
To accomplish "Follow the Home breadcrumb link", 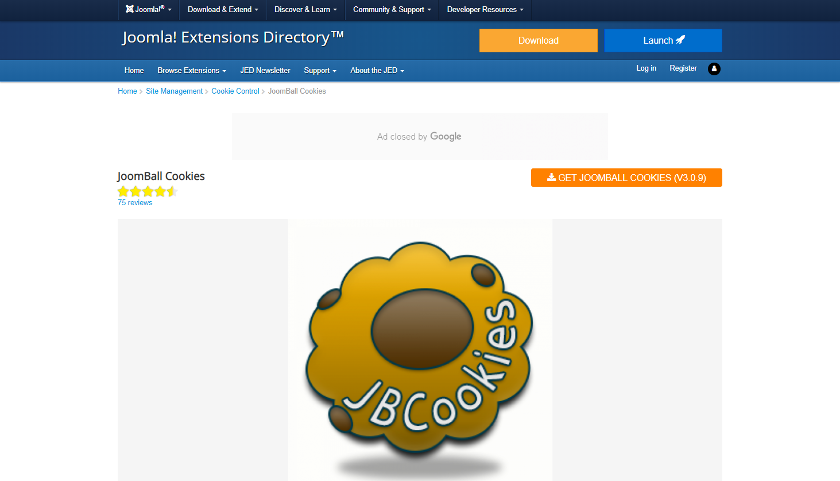I will [128, 91].
